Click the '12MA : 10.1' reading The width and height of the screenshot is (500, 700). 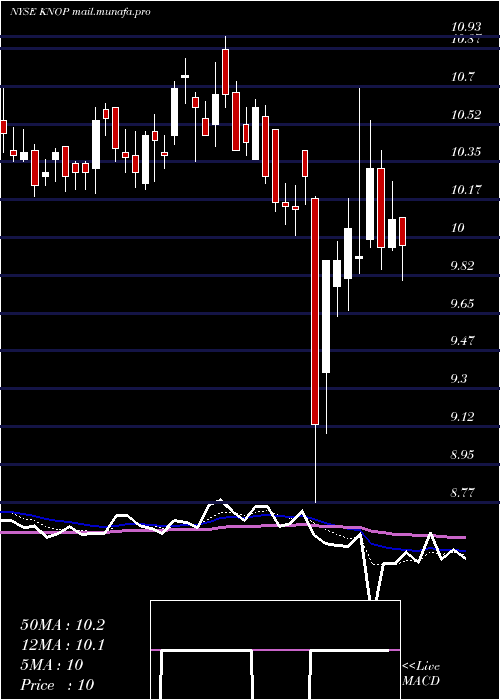[x=62, y=645]
